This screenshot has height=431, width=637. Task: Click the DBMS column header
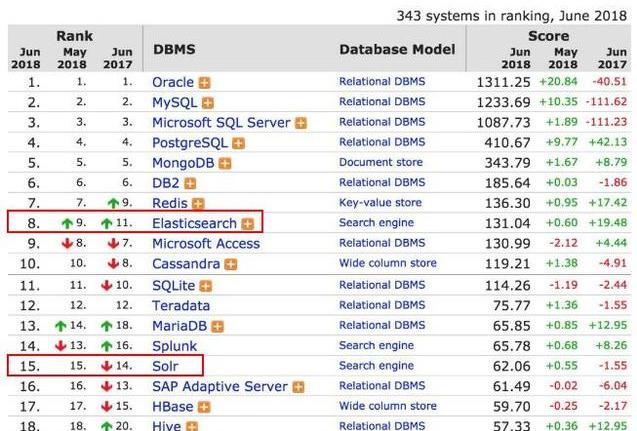click(174, 50)
